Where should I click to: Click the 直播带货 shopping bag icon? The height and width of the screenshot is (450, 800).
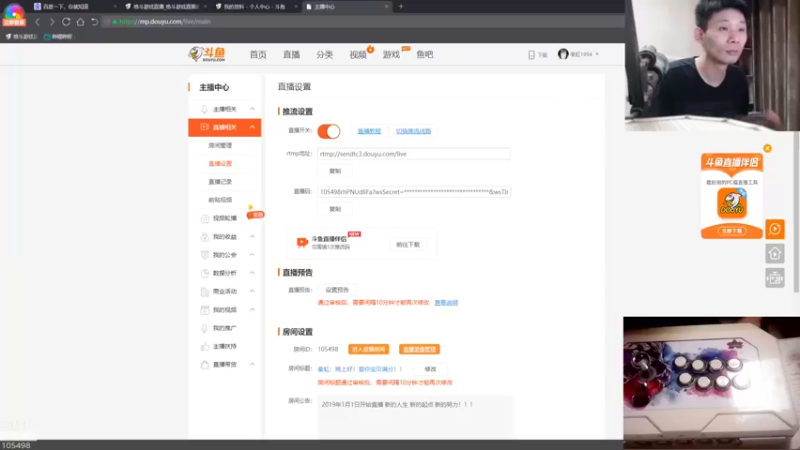coord(205,365)
